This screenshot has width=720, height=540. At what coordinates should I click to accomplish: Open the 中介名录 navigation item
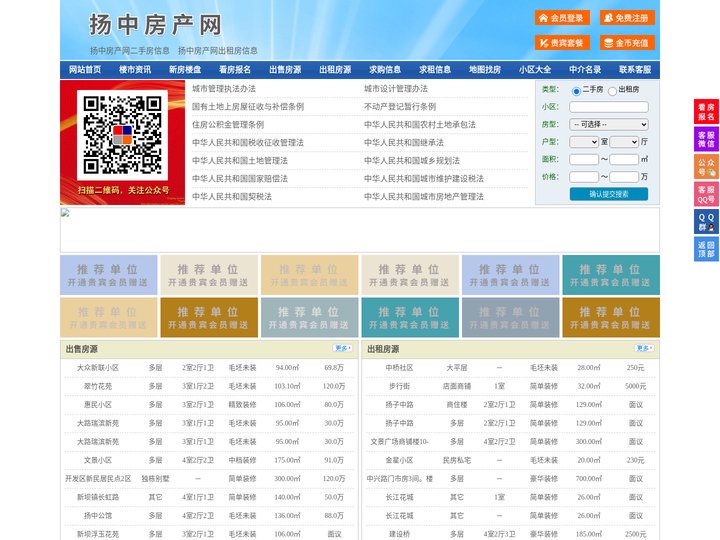585,70
